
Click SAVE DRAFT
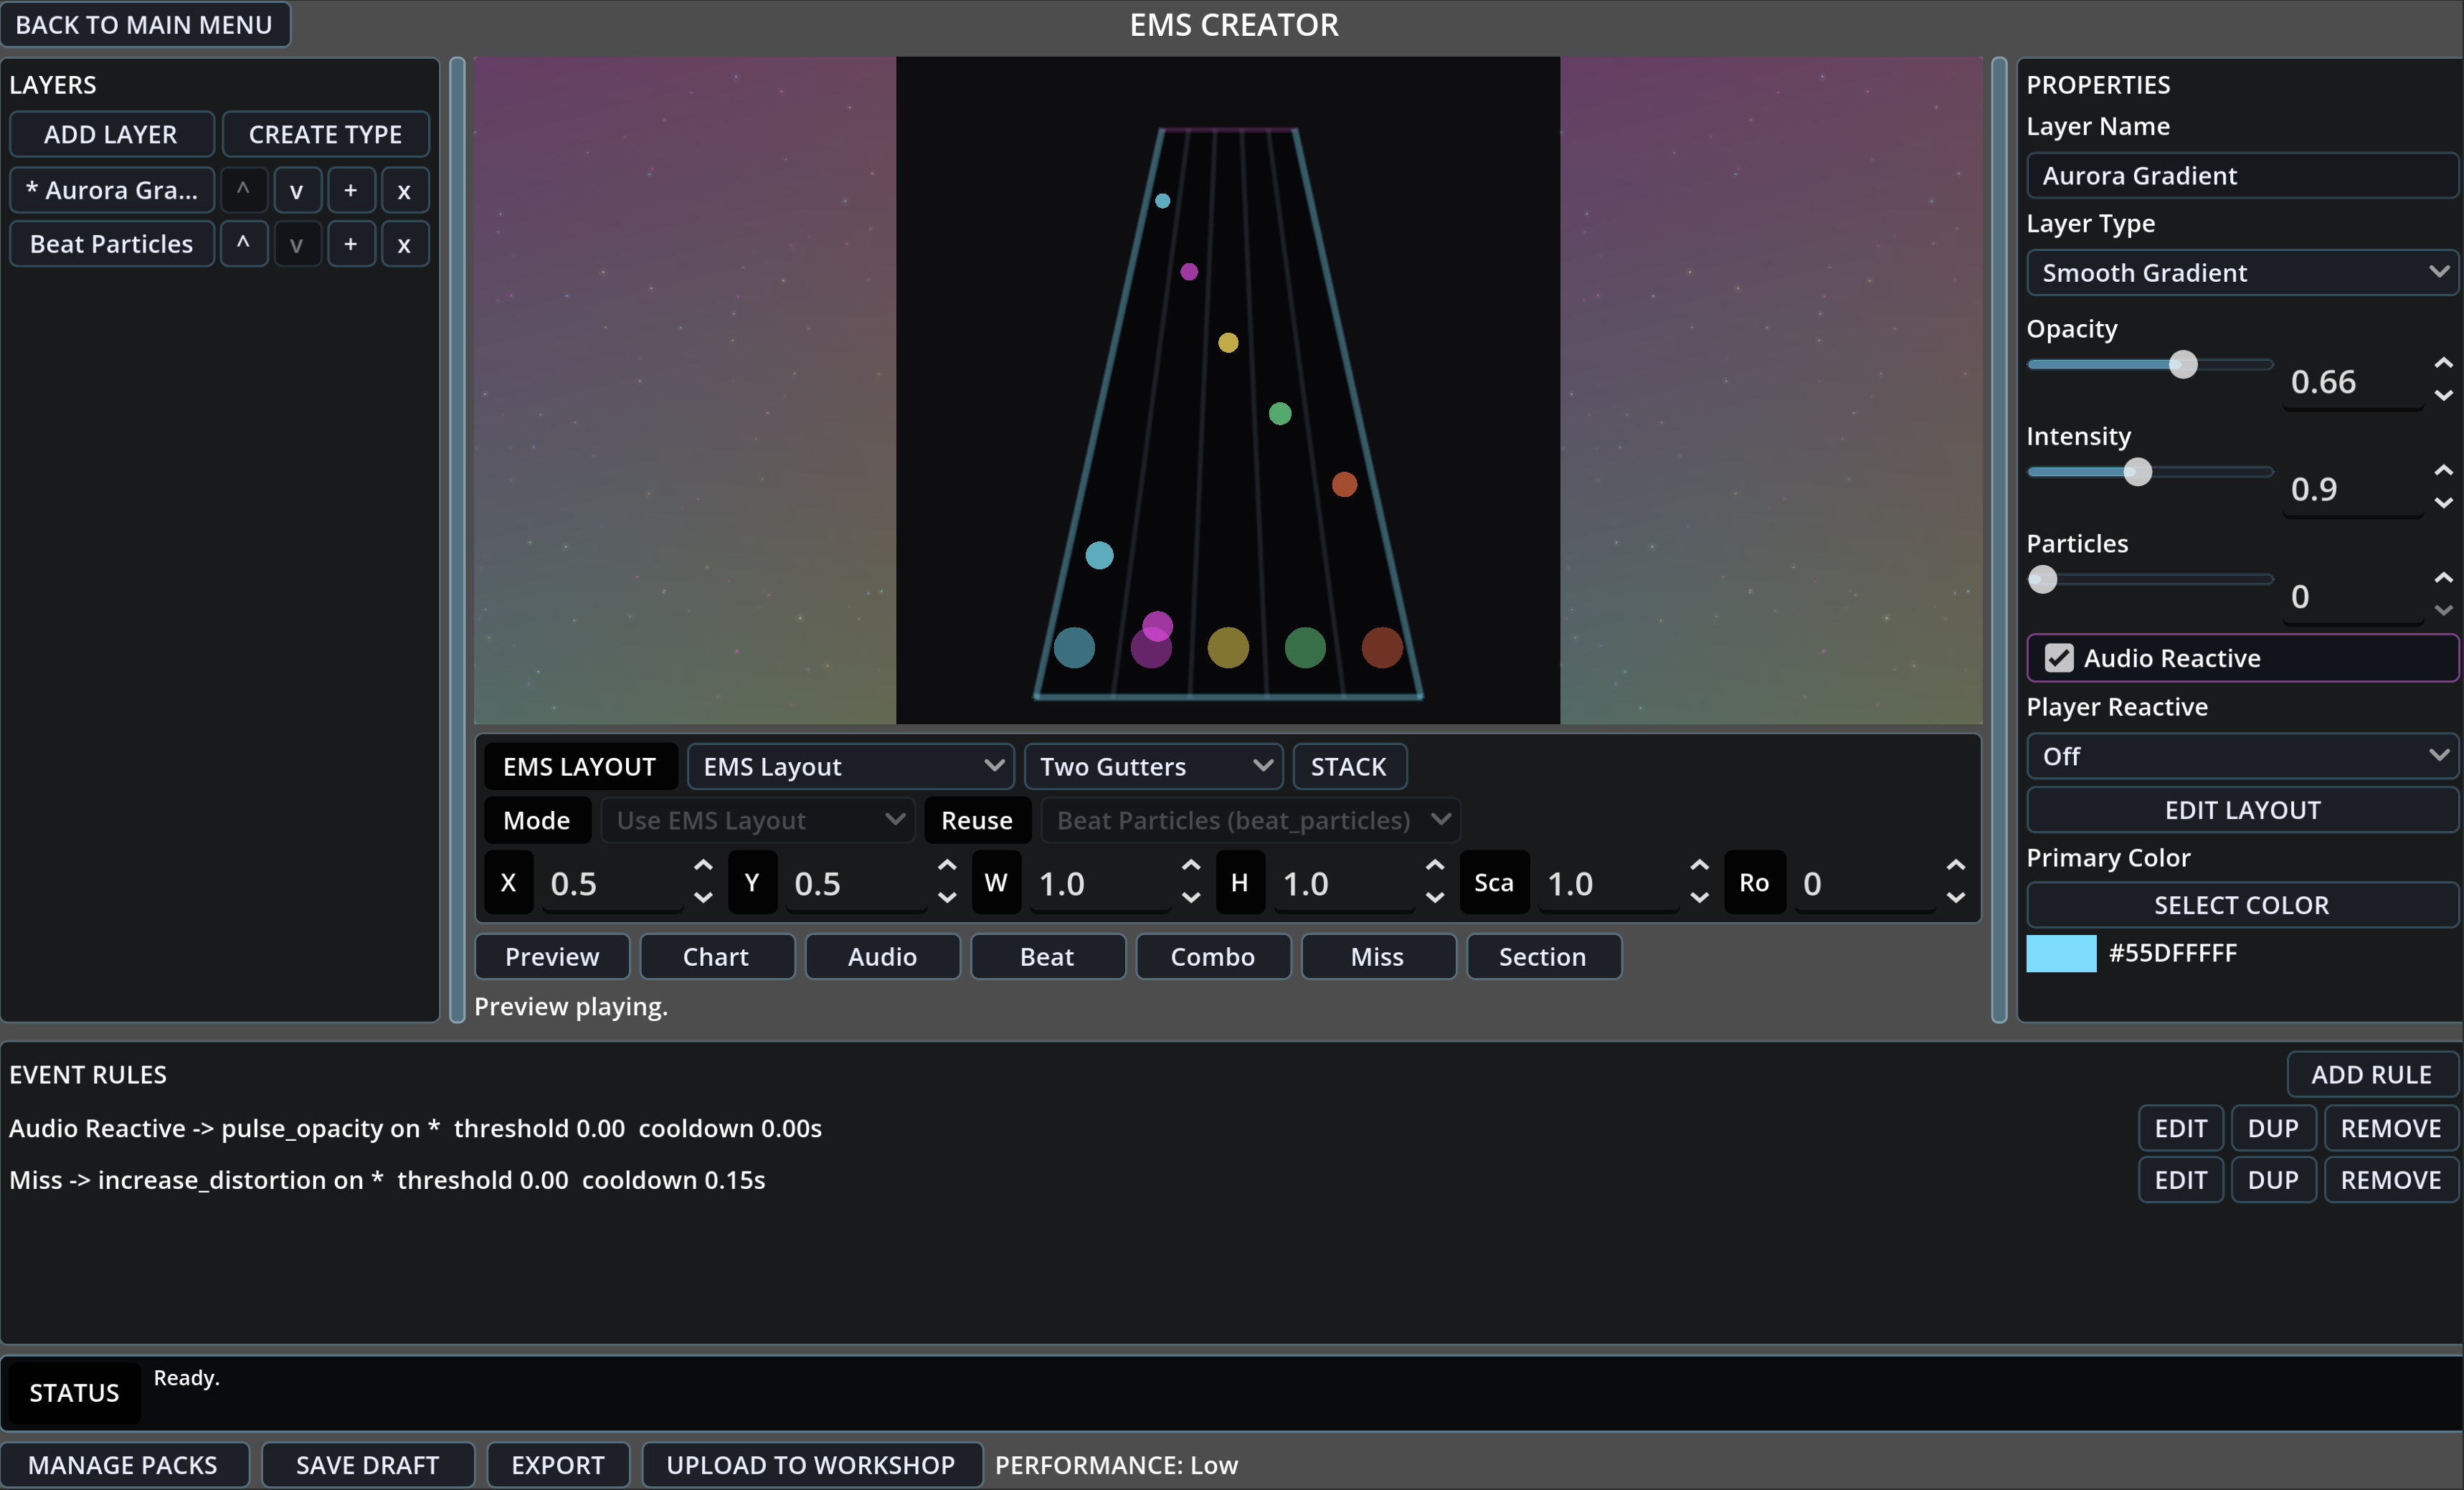[x=367, y=1465]
